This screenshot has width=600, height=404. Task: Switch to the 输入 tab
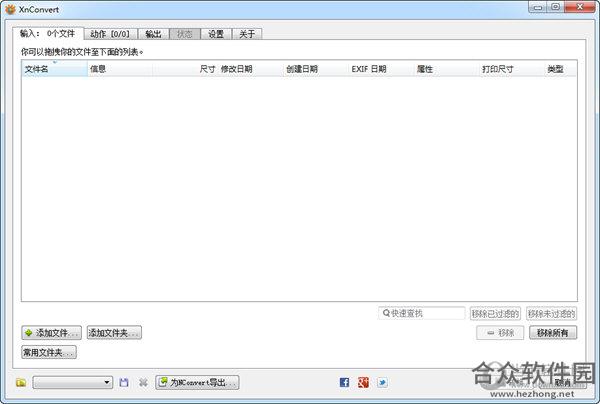pyautogui.click(x=47, y=34)
